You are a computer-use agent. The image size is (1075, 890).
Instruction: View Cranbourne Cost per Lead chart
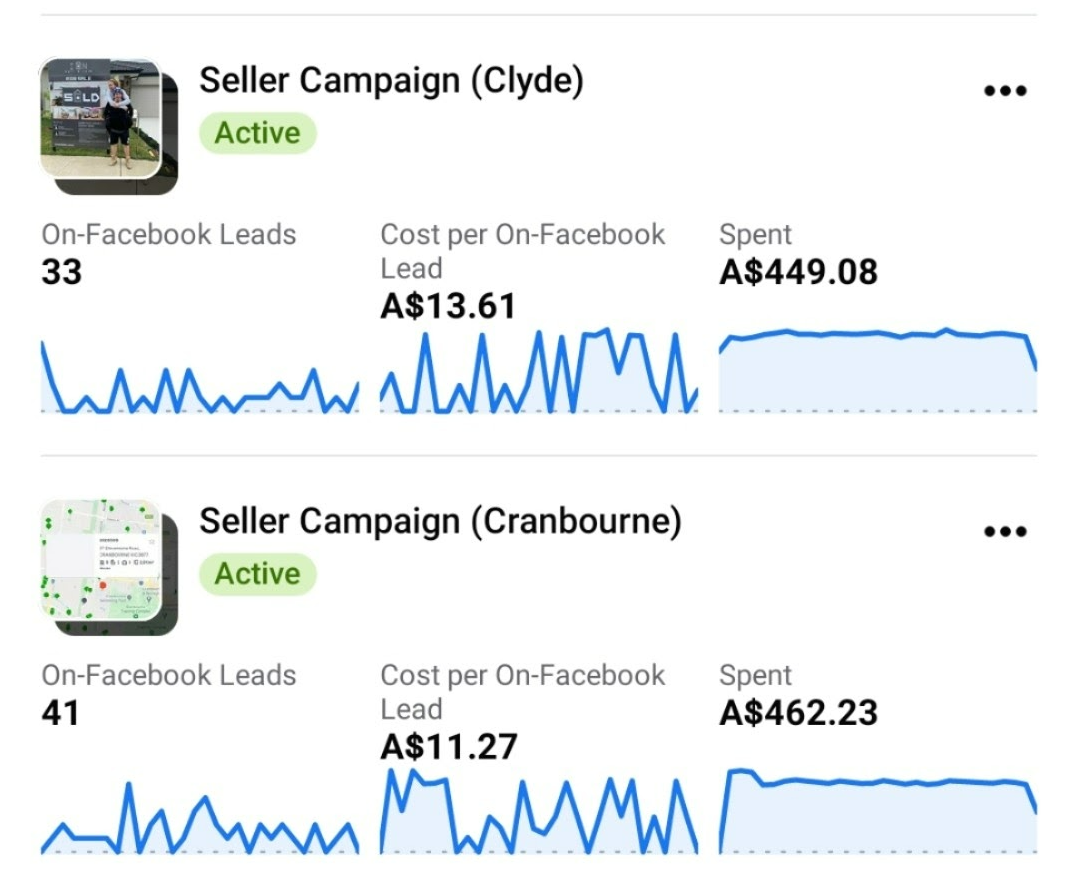click(538, 811)
